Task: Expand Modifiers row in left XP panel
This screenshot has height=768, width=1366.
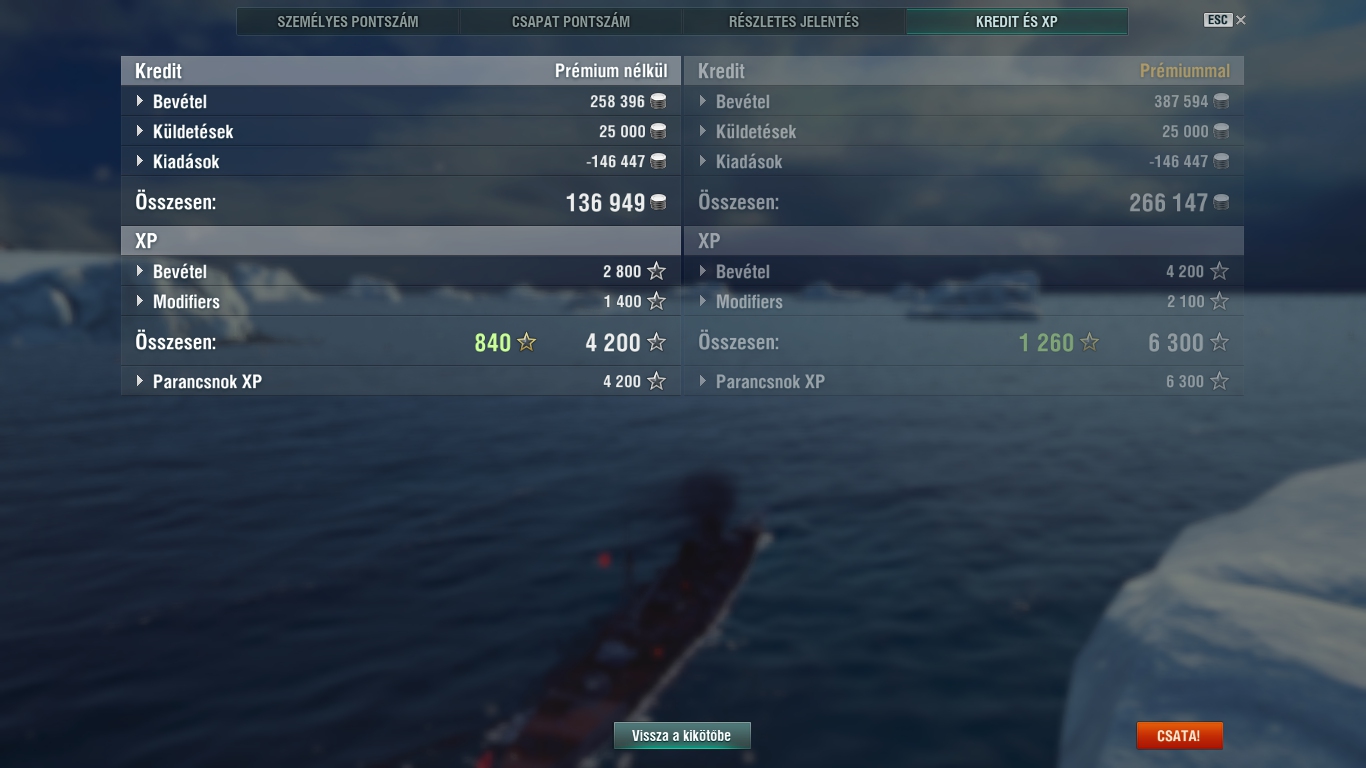Action: point(401,301)
